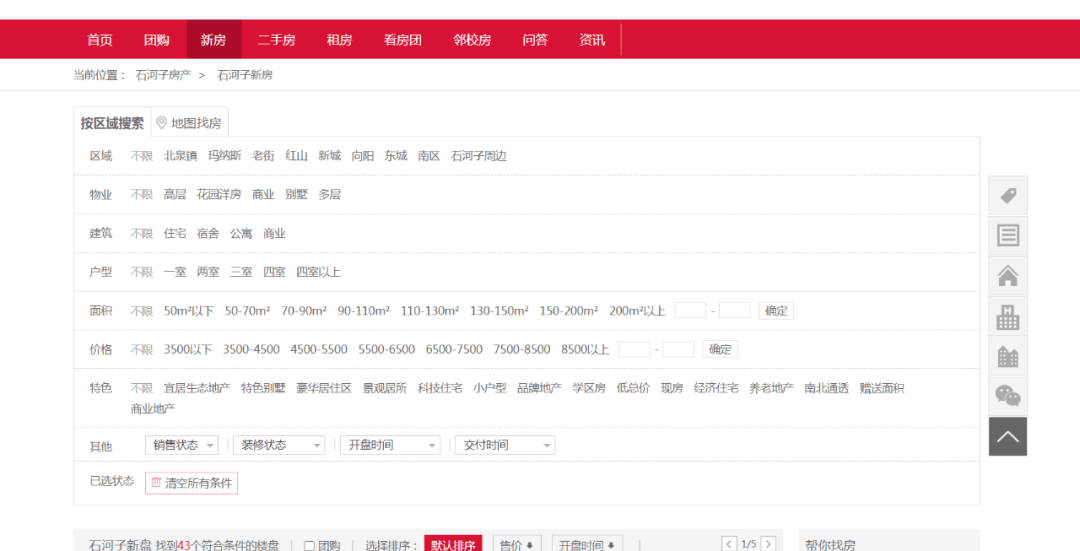
Task: Select price range 8500以上
Action: click(x=585, y=349)
